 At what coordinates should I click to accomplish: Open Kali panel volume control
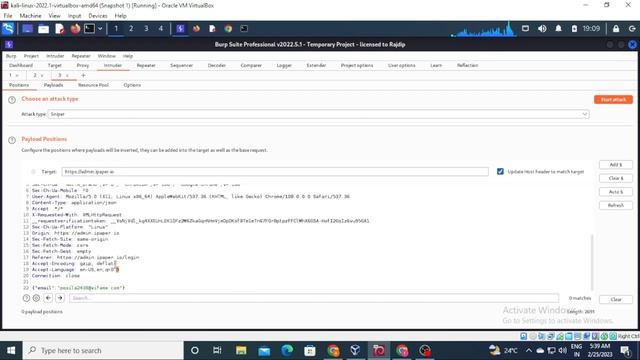[x=542, y=29]
